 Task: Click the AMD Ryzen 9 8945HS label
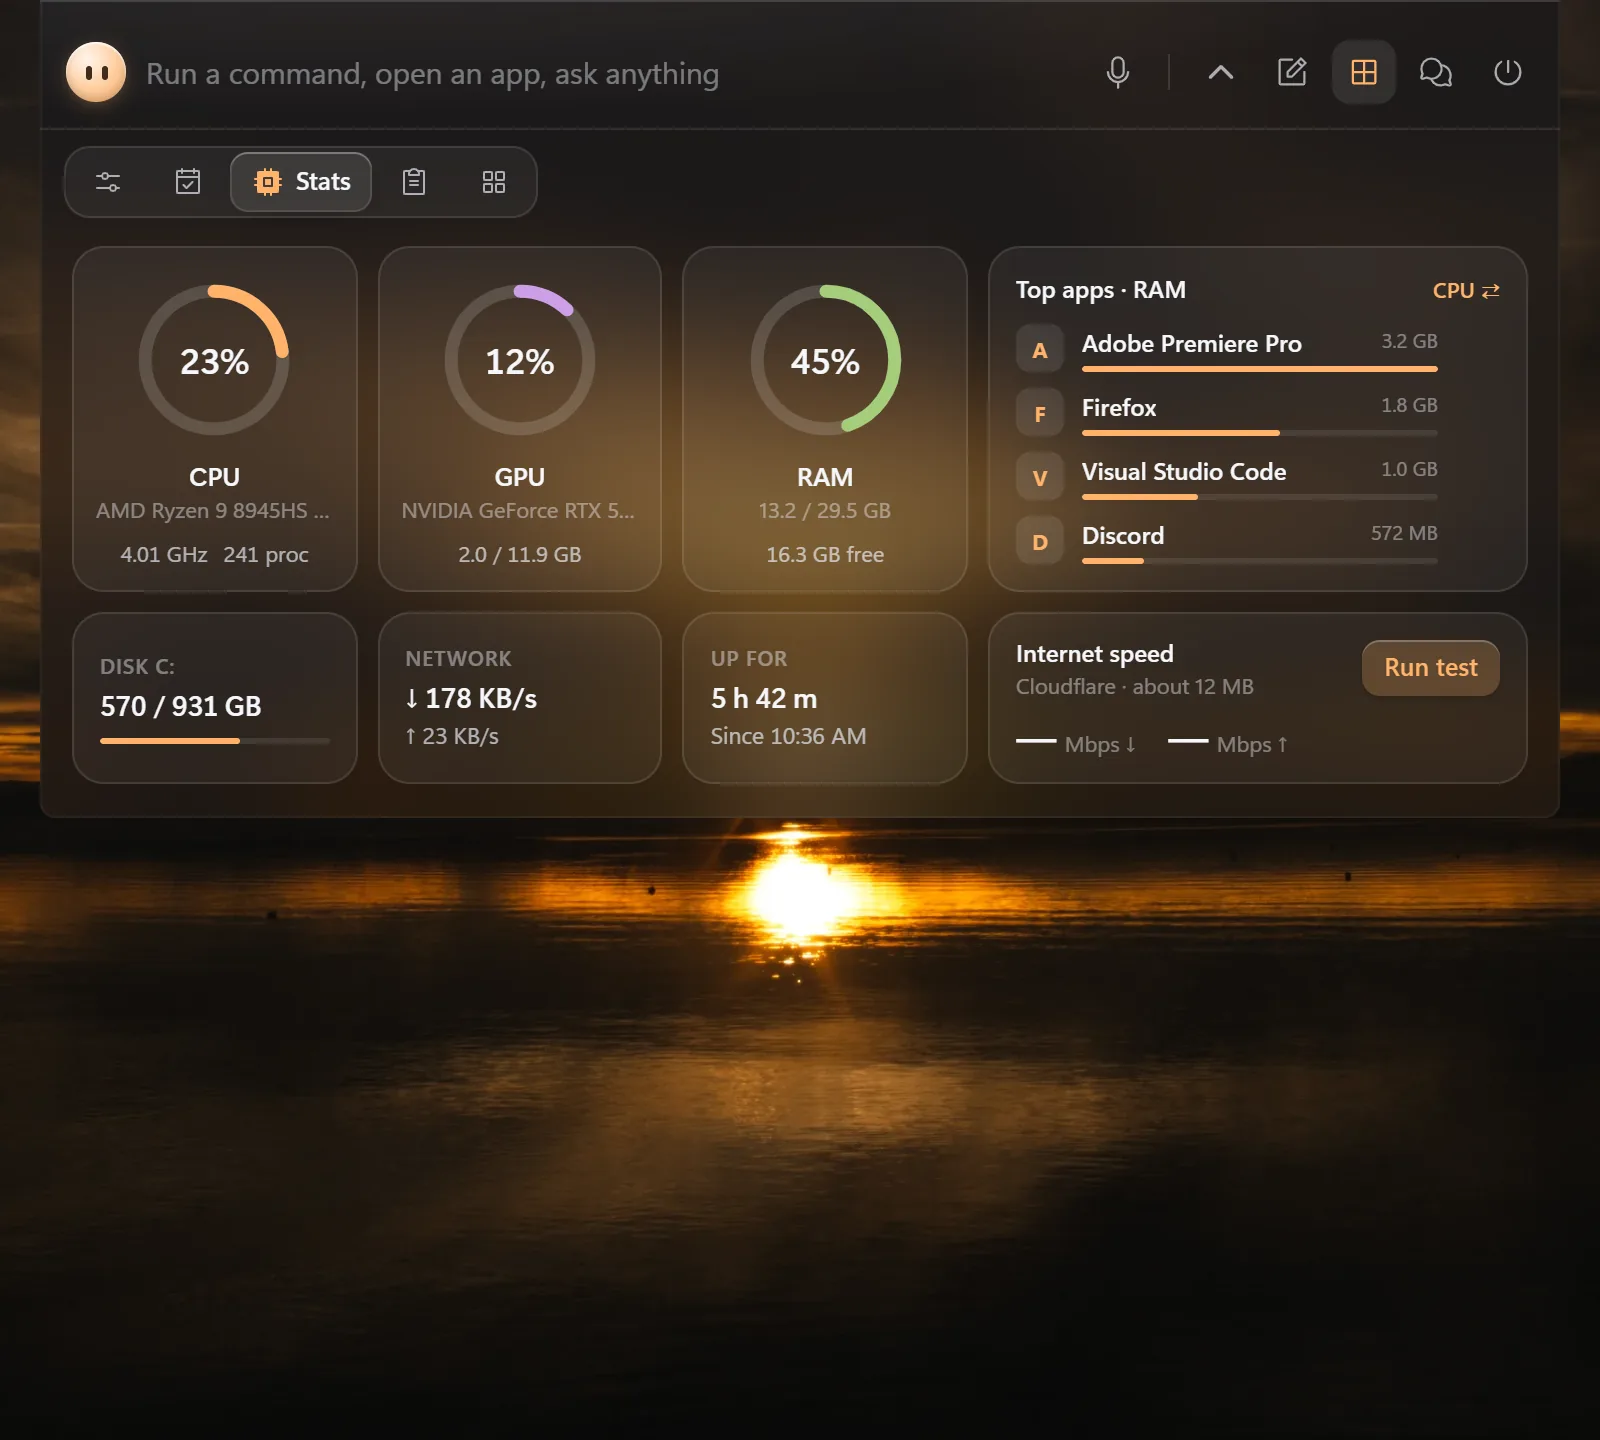click(x=213, y=511)
